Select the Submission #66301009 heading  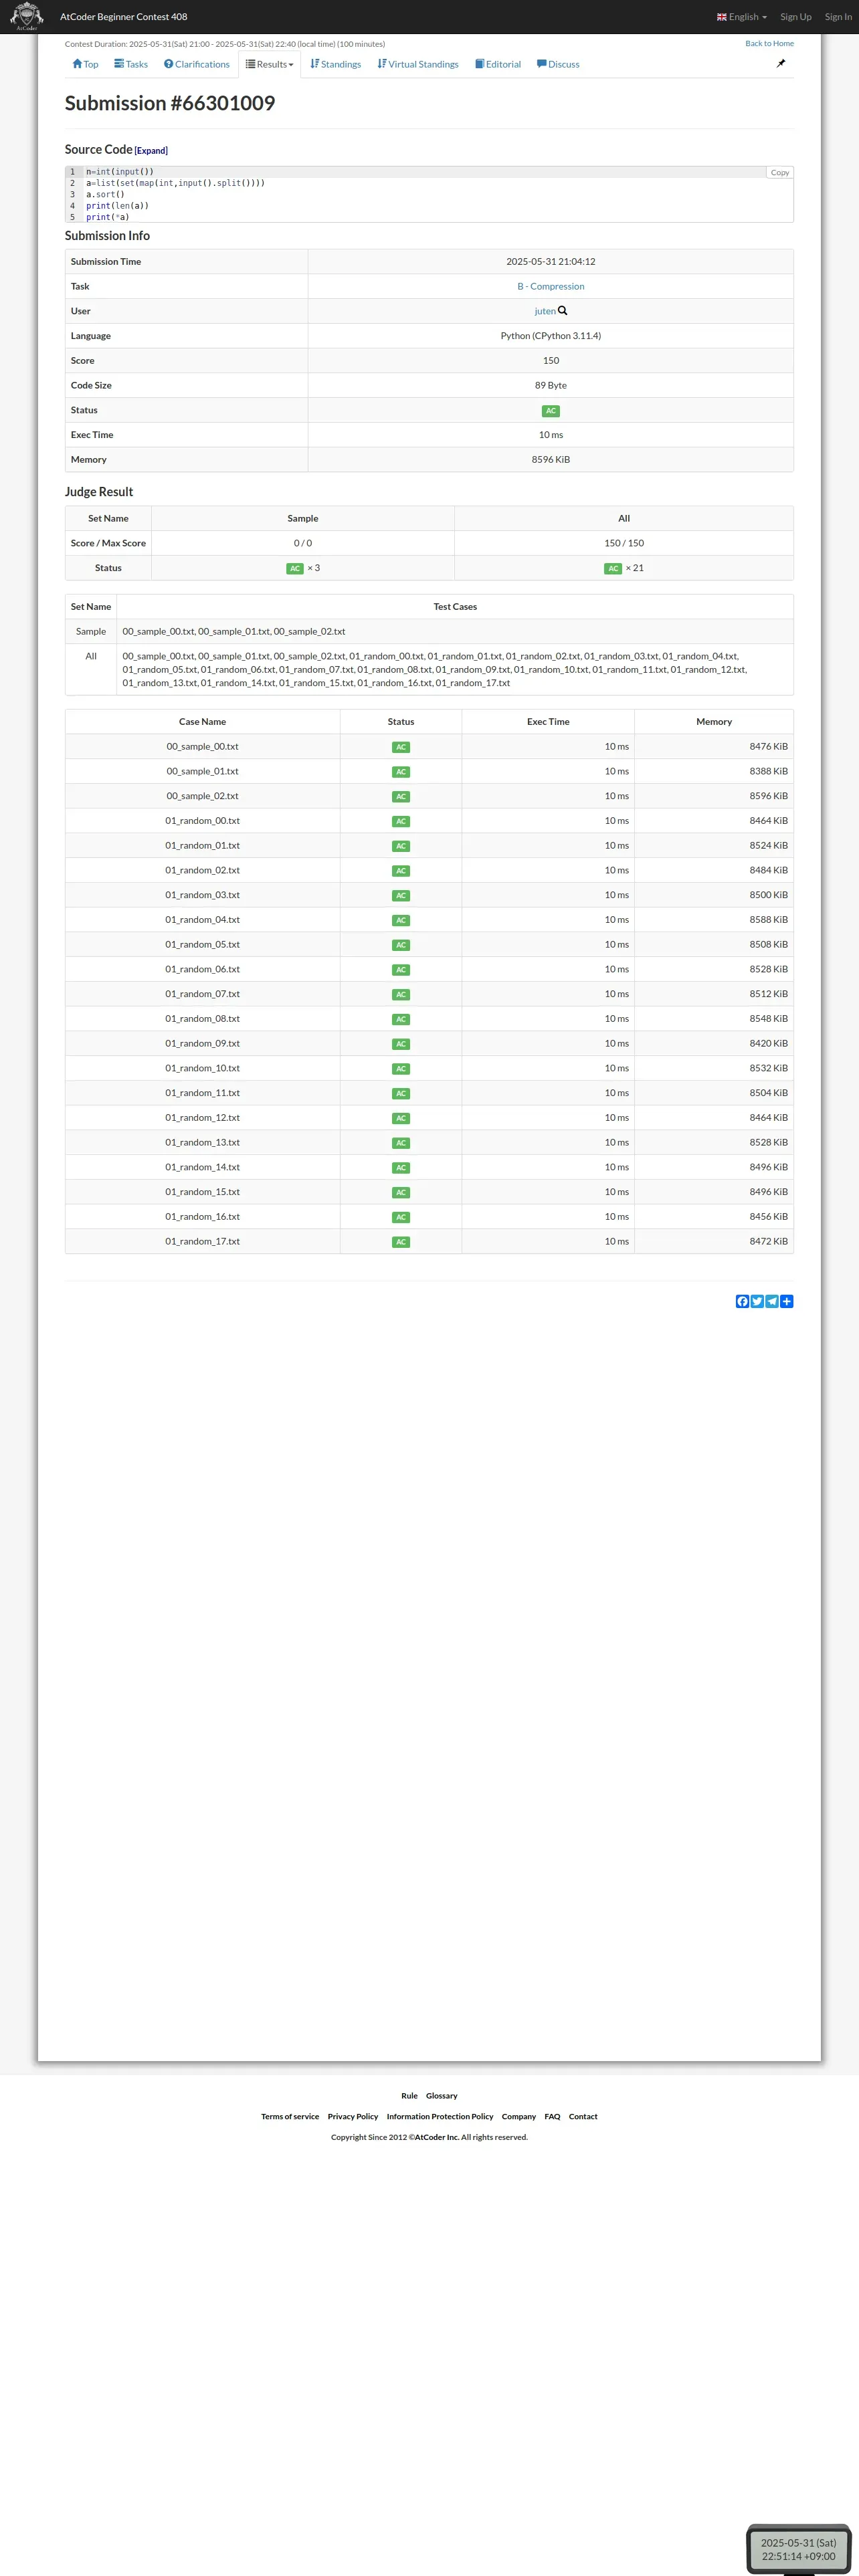pos(170,103)
